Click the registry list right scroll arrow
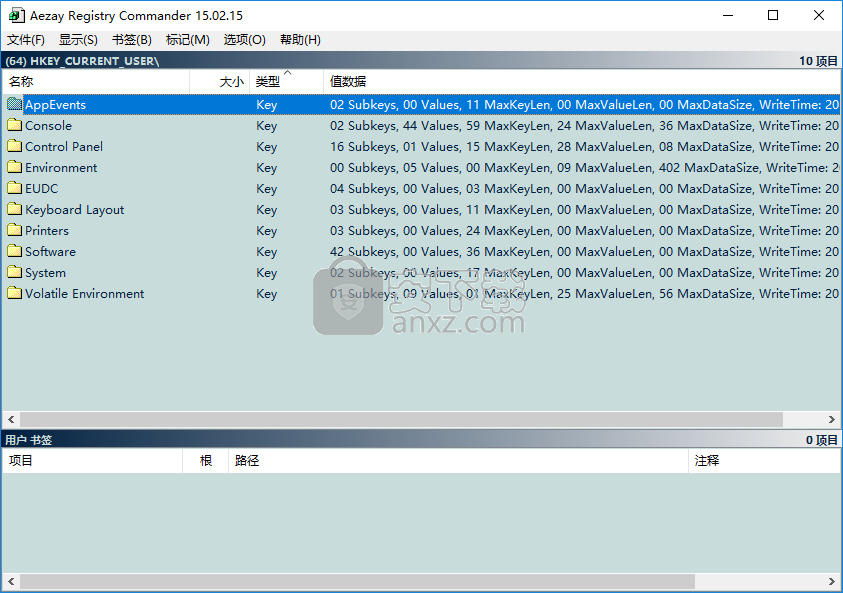 [832, 419]
